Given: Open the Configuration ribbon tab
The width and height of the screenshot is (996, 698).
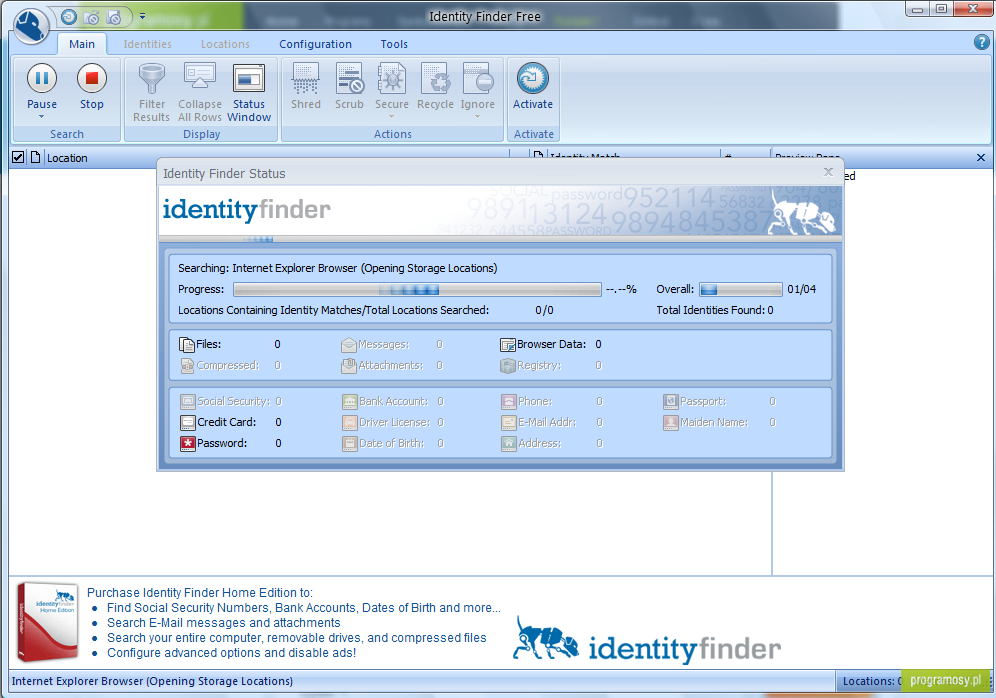Looking at the screenshot, I should tap(315, 44).
